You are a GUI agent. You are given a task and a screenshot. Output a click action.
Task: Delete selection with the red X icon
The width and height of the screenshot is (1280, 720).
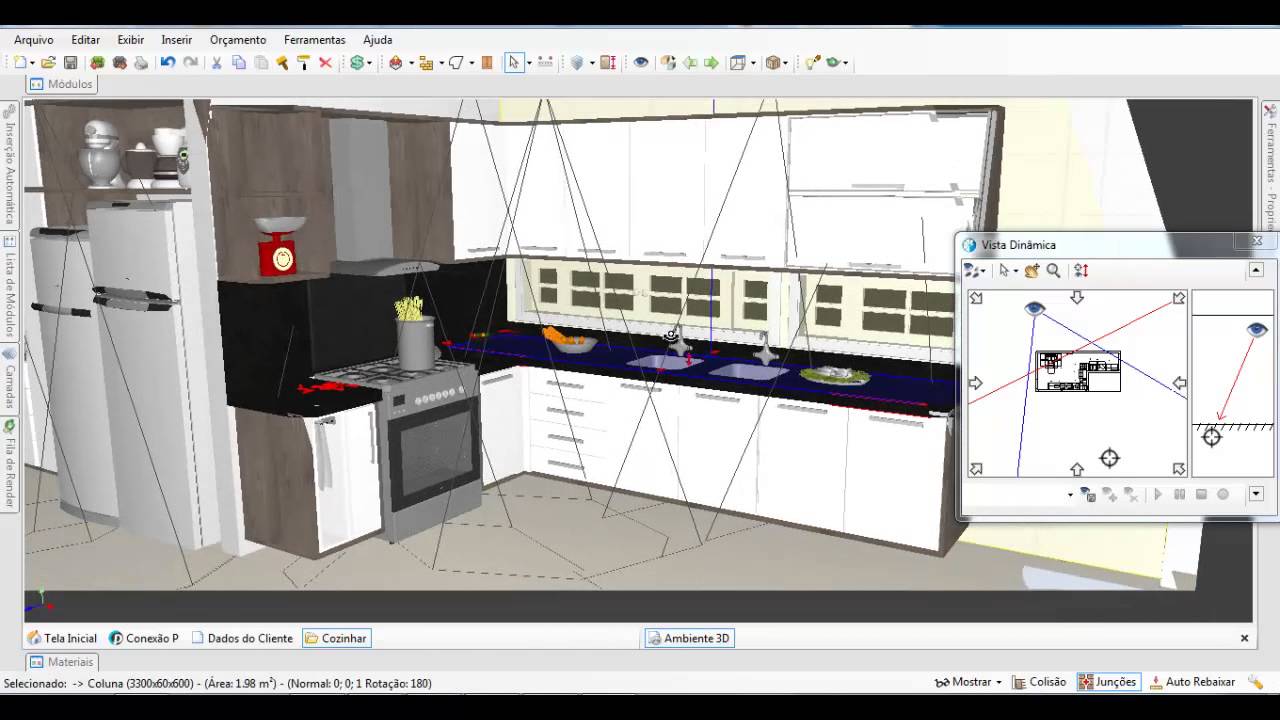(x=325, y=62)
